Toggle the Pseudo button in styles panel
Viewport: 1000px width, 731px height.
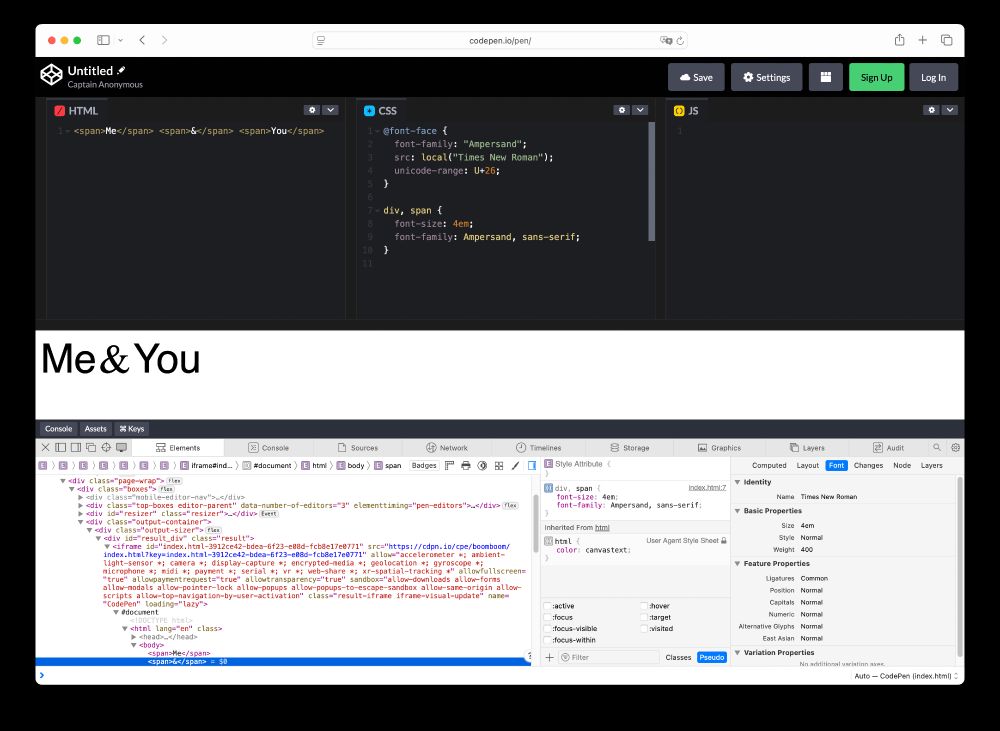coord(712,657)
